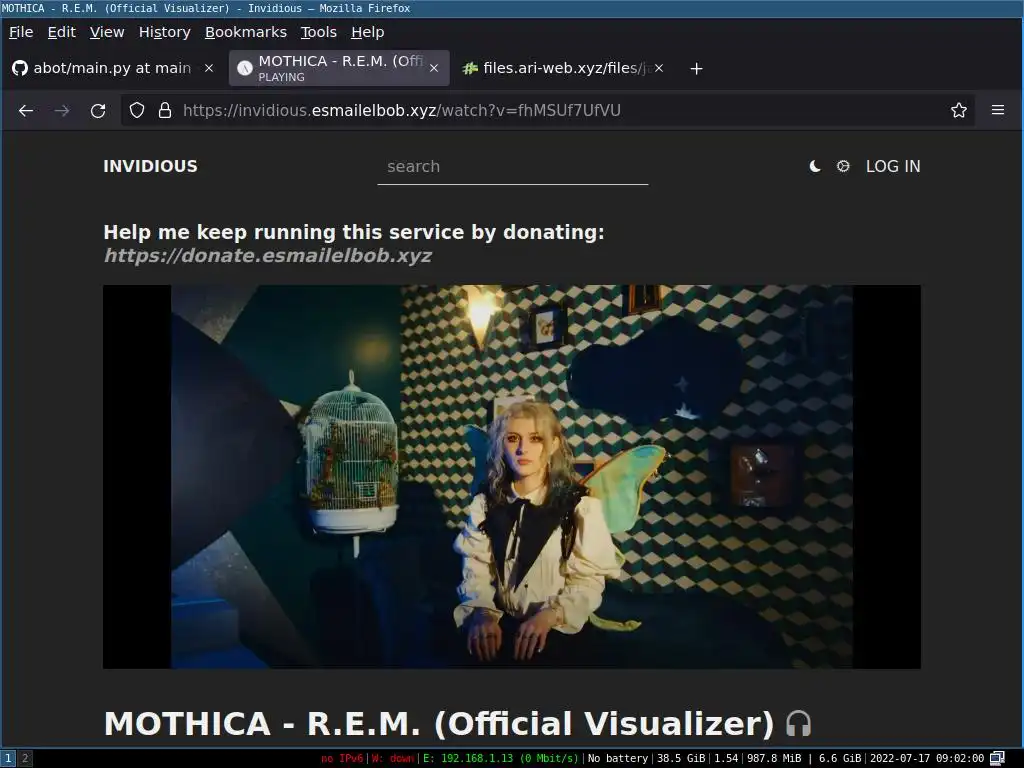Screen dimensions: 1024x768
Task: Bookmark this page with the star
Action: point(959,110)
